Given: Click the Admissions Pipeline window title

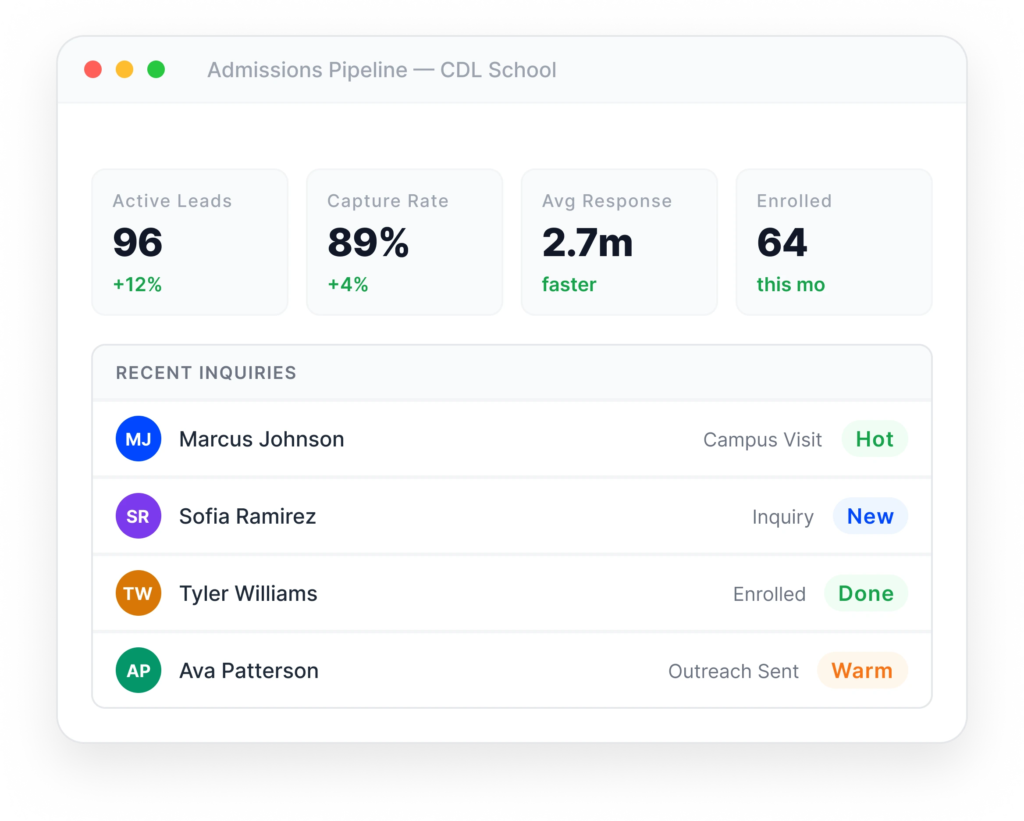Looking at the screenshot, I should tap(381, 69).
